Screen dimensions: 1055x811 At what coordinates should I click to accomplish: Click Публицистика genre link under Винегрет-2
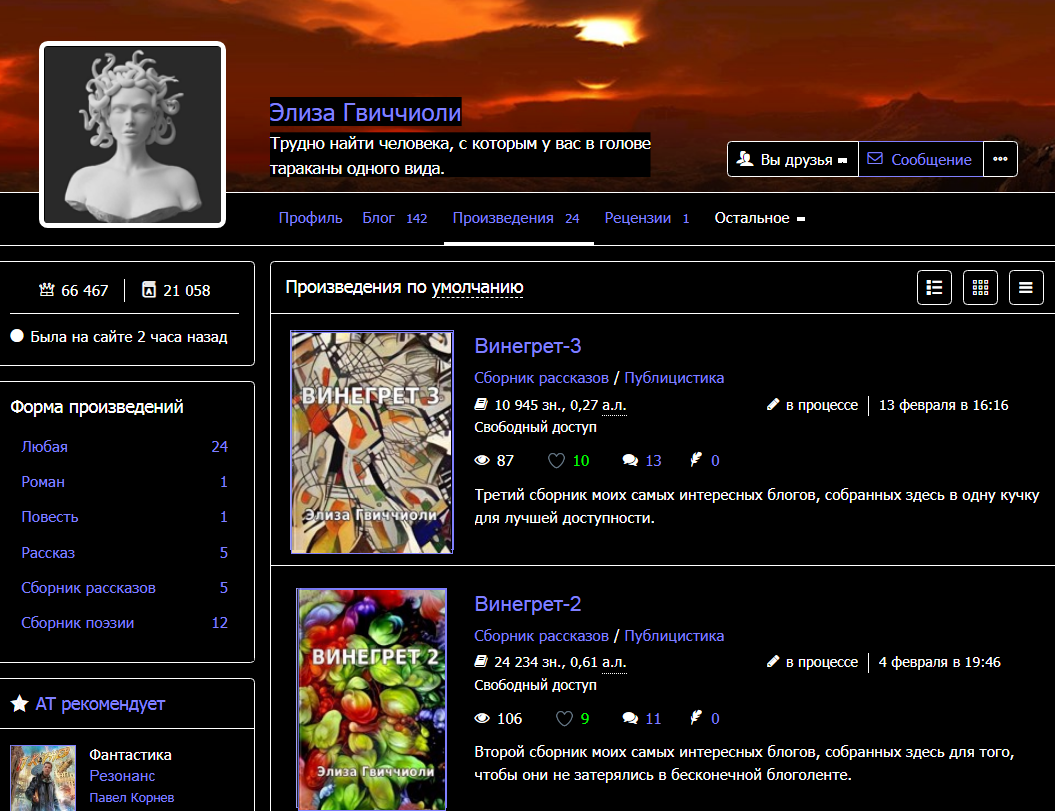[x=674, y=636]
